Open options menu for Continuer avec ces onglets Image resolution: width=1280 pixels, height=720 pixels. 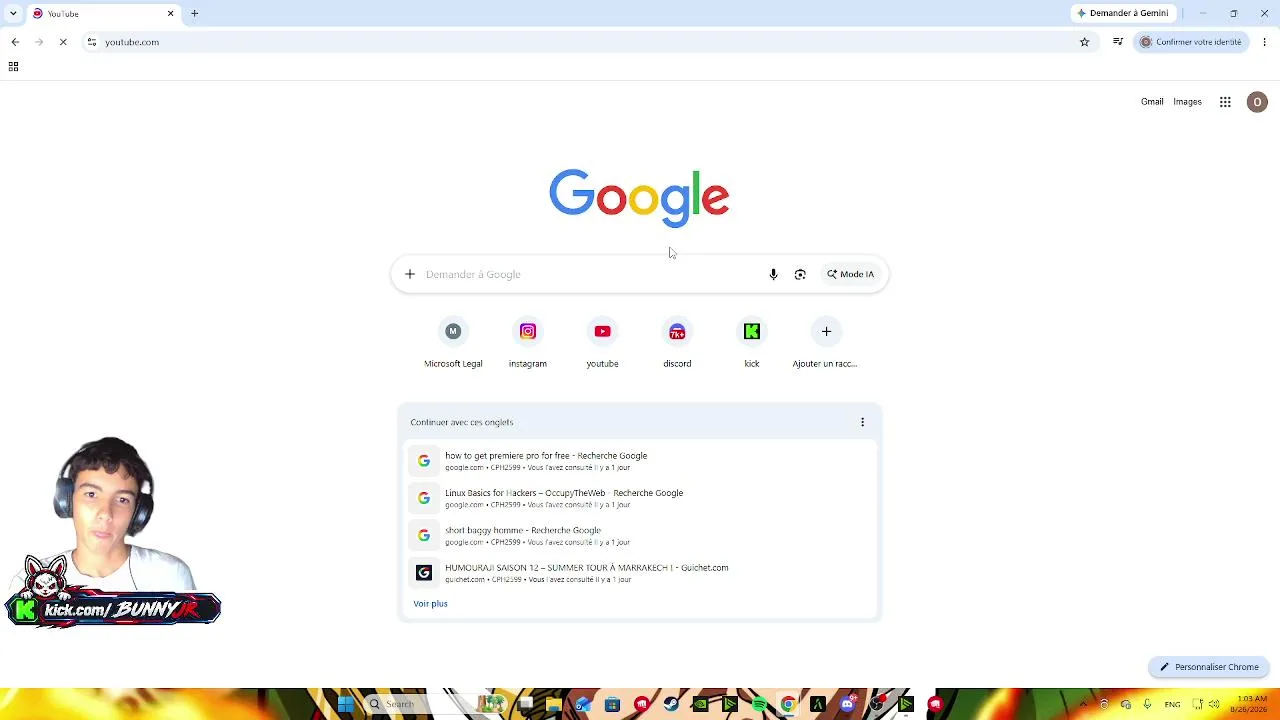click(862, 422)
